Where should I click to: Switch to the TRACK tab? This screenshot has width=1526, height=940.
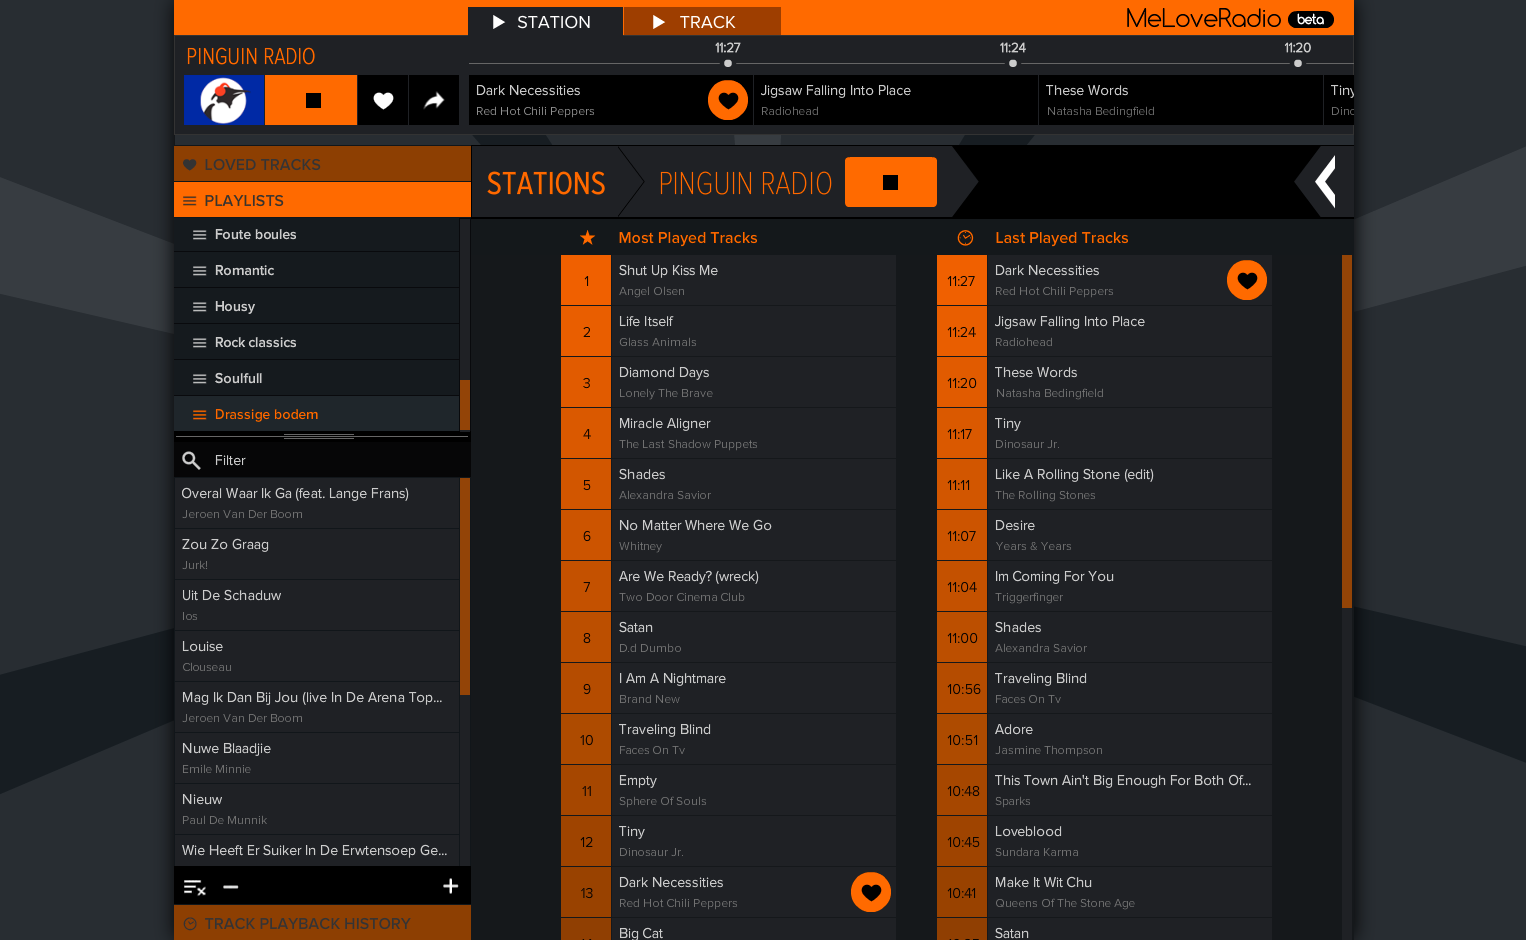tap(702, 22)
